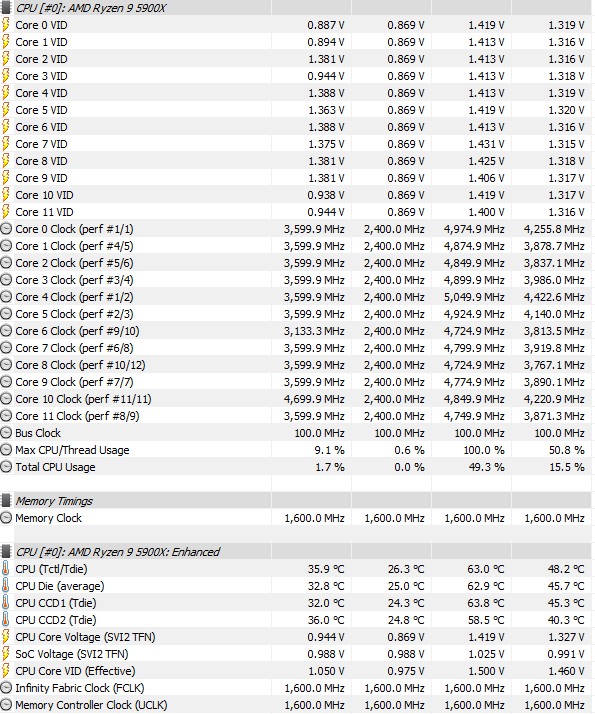Click the 35.9 °C current Tctl/Tdie value
This screenshot has width=595, height=714.
pyautogui.click(x=326, y=569)
